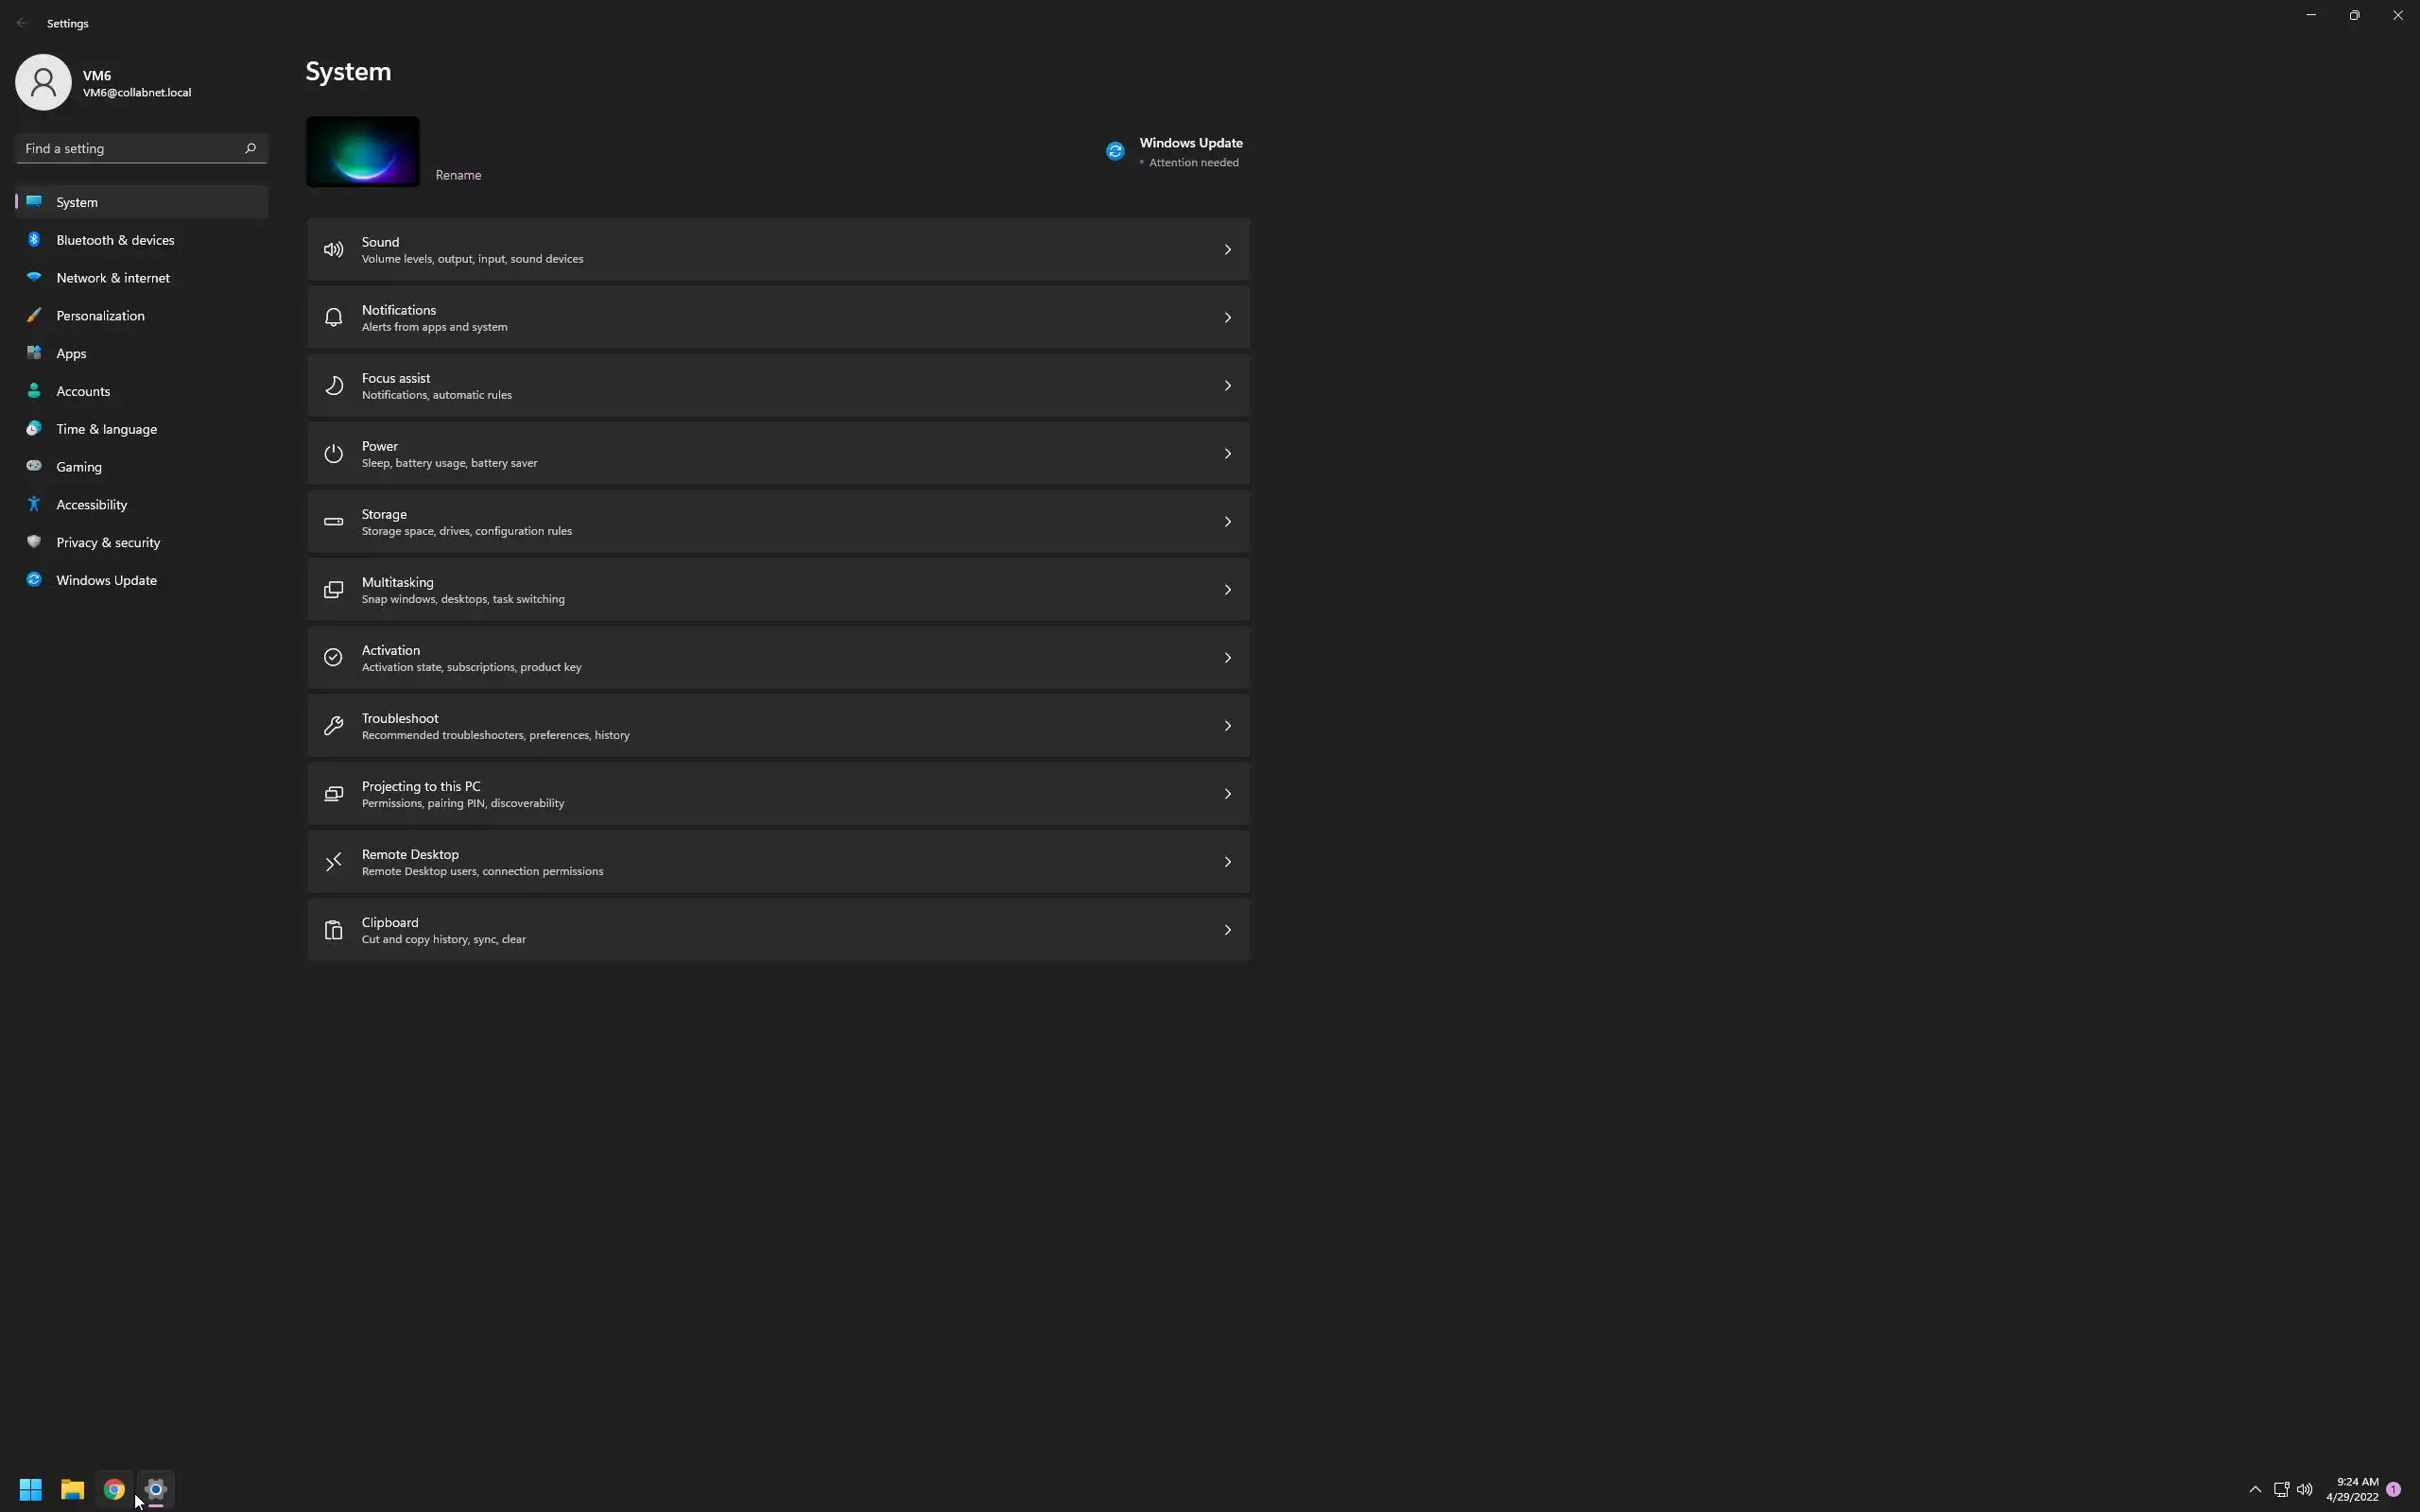Go to Privacy & security section
2420x1512 pixels.
[x=108, y=543]
